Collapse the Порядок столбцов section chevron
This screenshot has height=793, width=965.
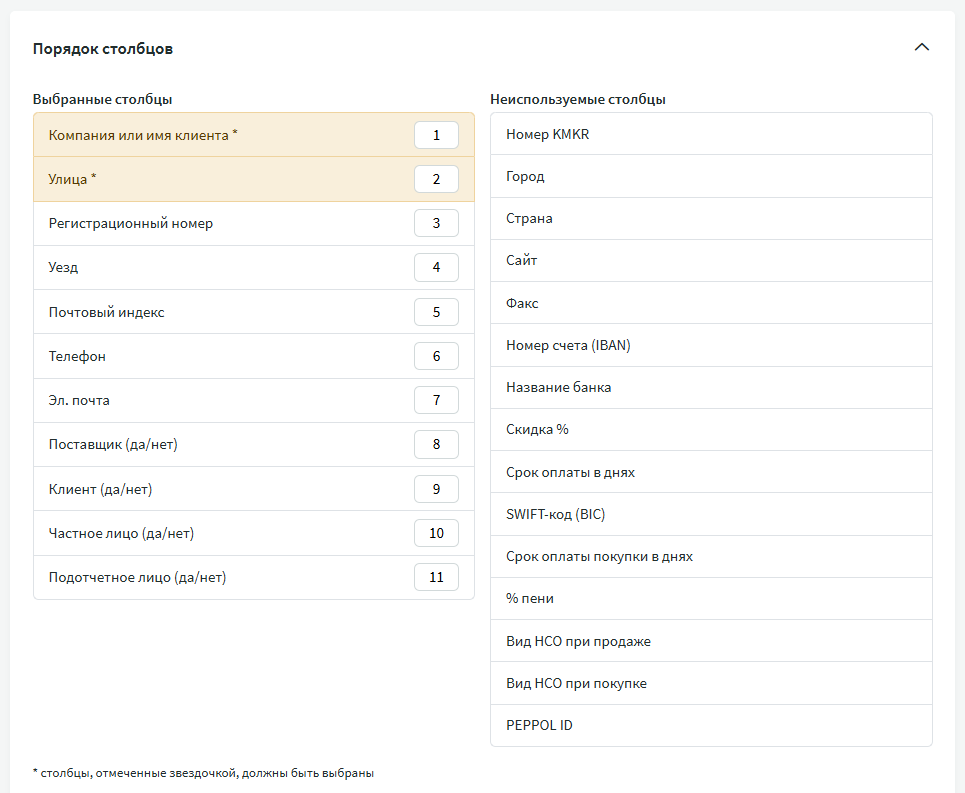[x=921, y=48]
